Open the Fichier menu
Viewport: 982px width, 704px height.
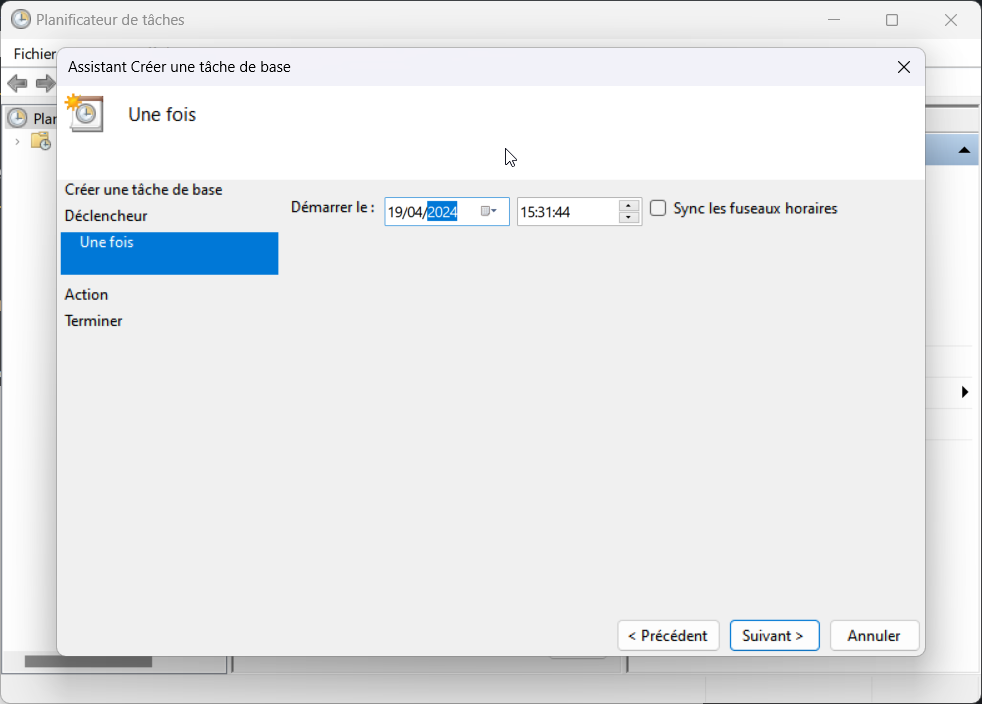[x=34, y=54]
